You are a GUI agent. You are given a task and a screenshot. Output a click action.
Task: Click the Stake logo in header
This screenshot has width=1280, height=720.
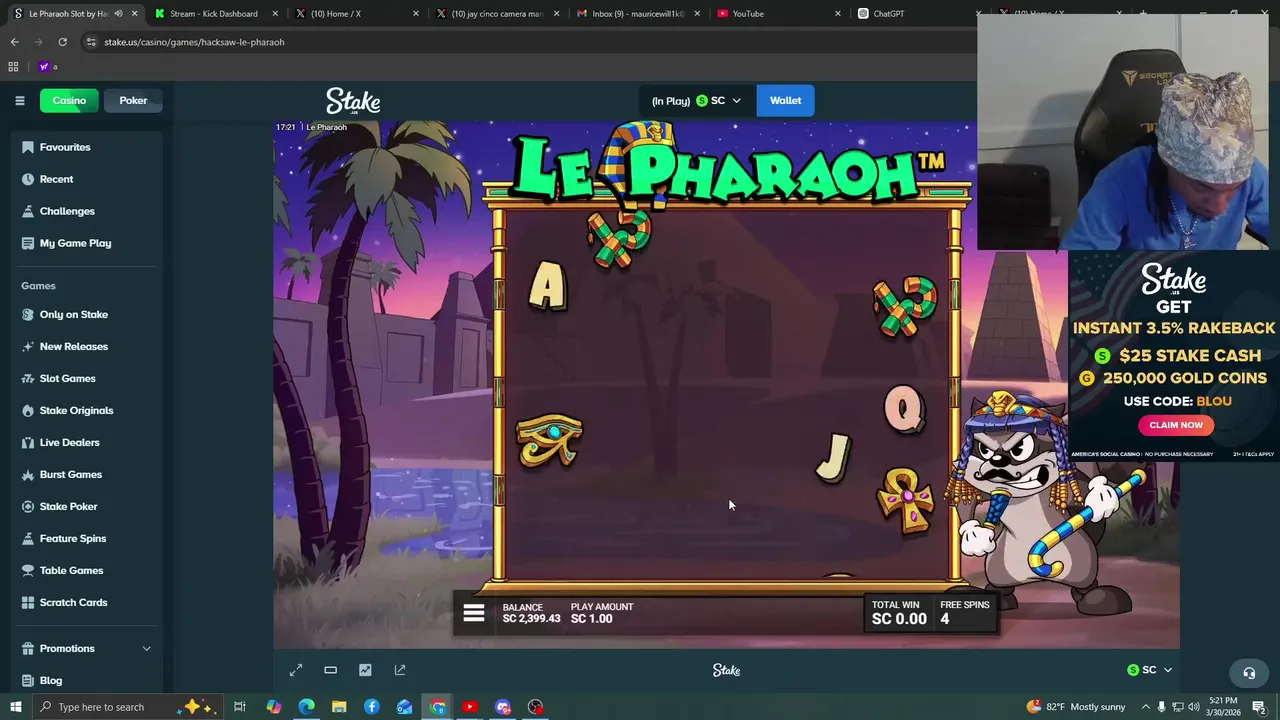click(x=353, y=101)
